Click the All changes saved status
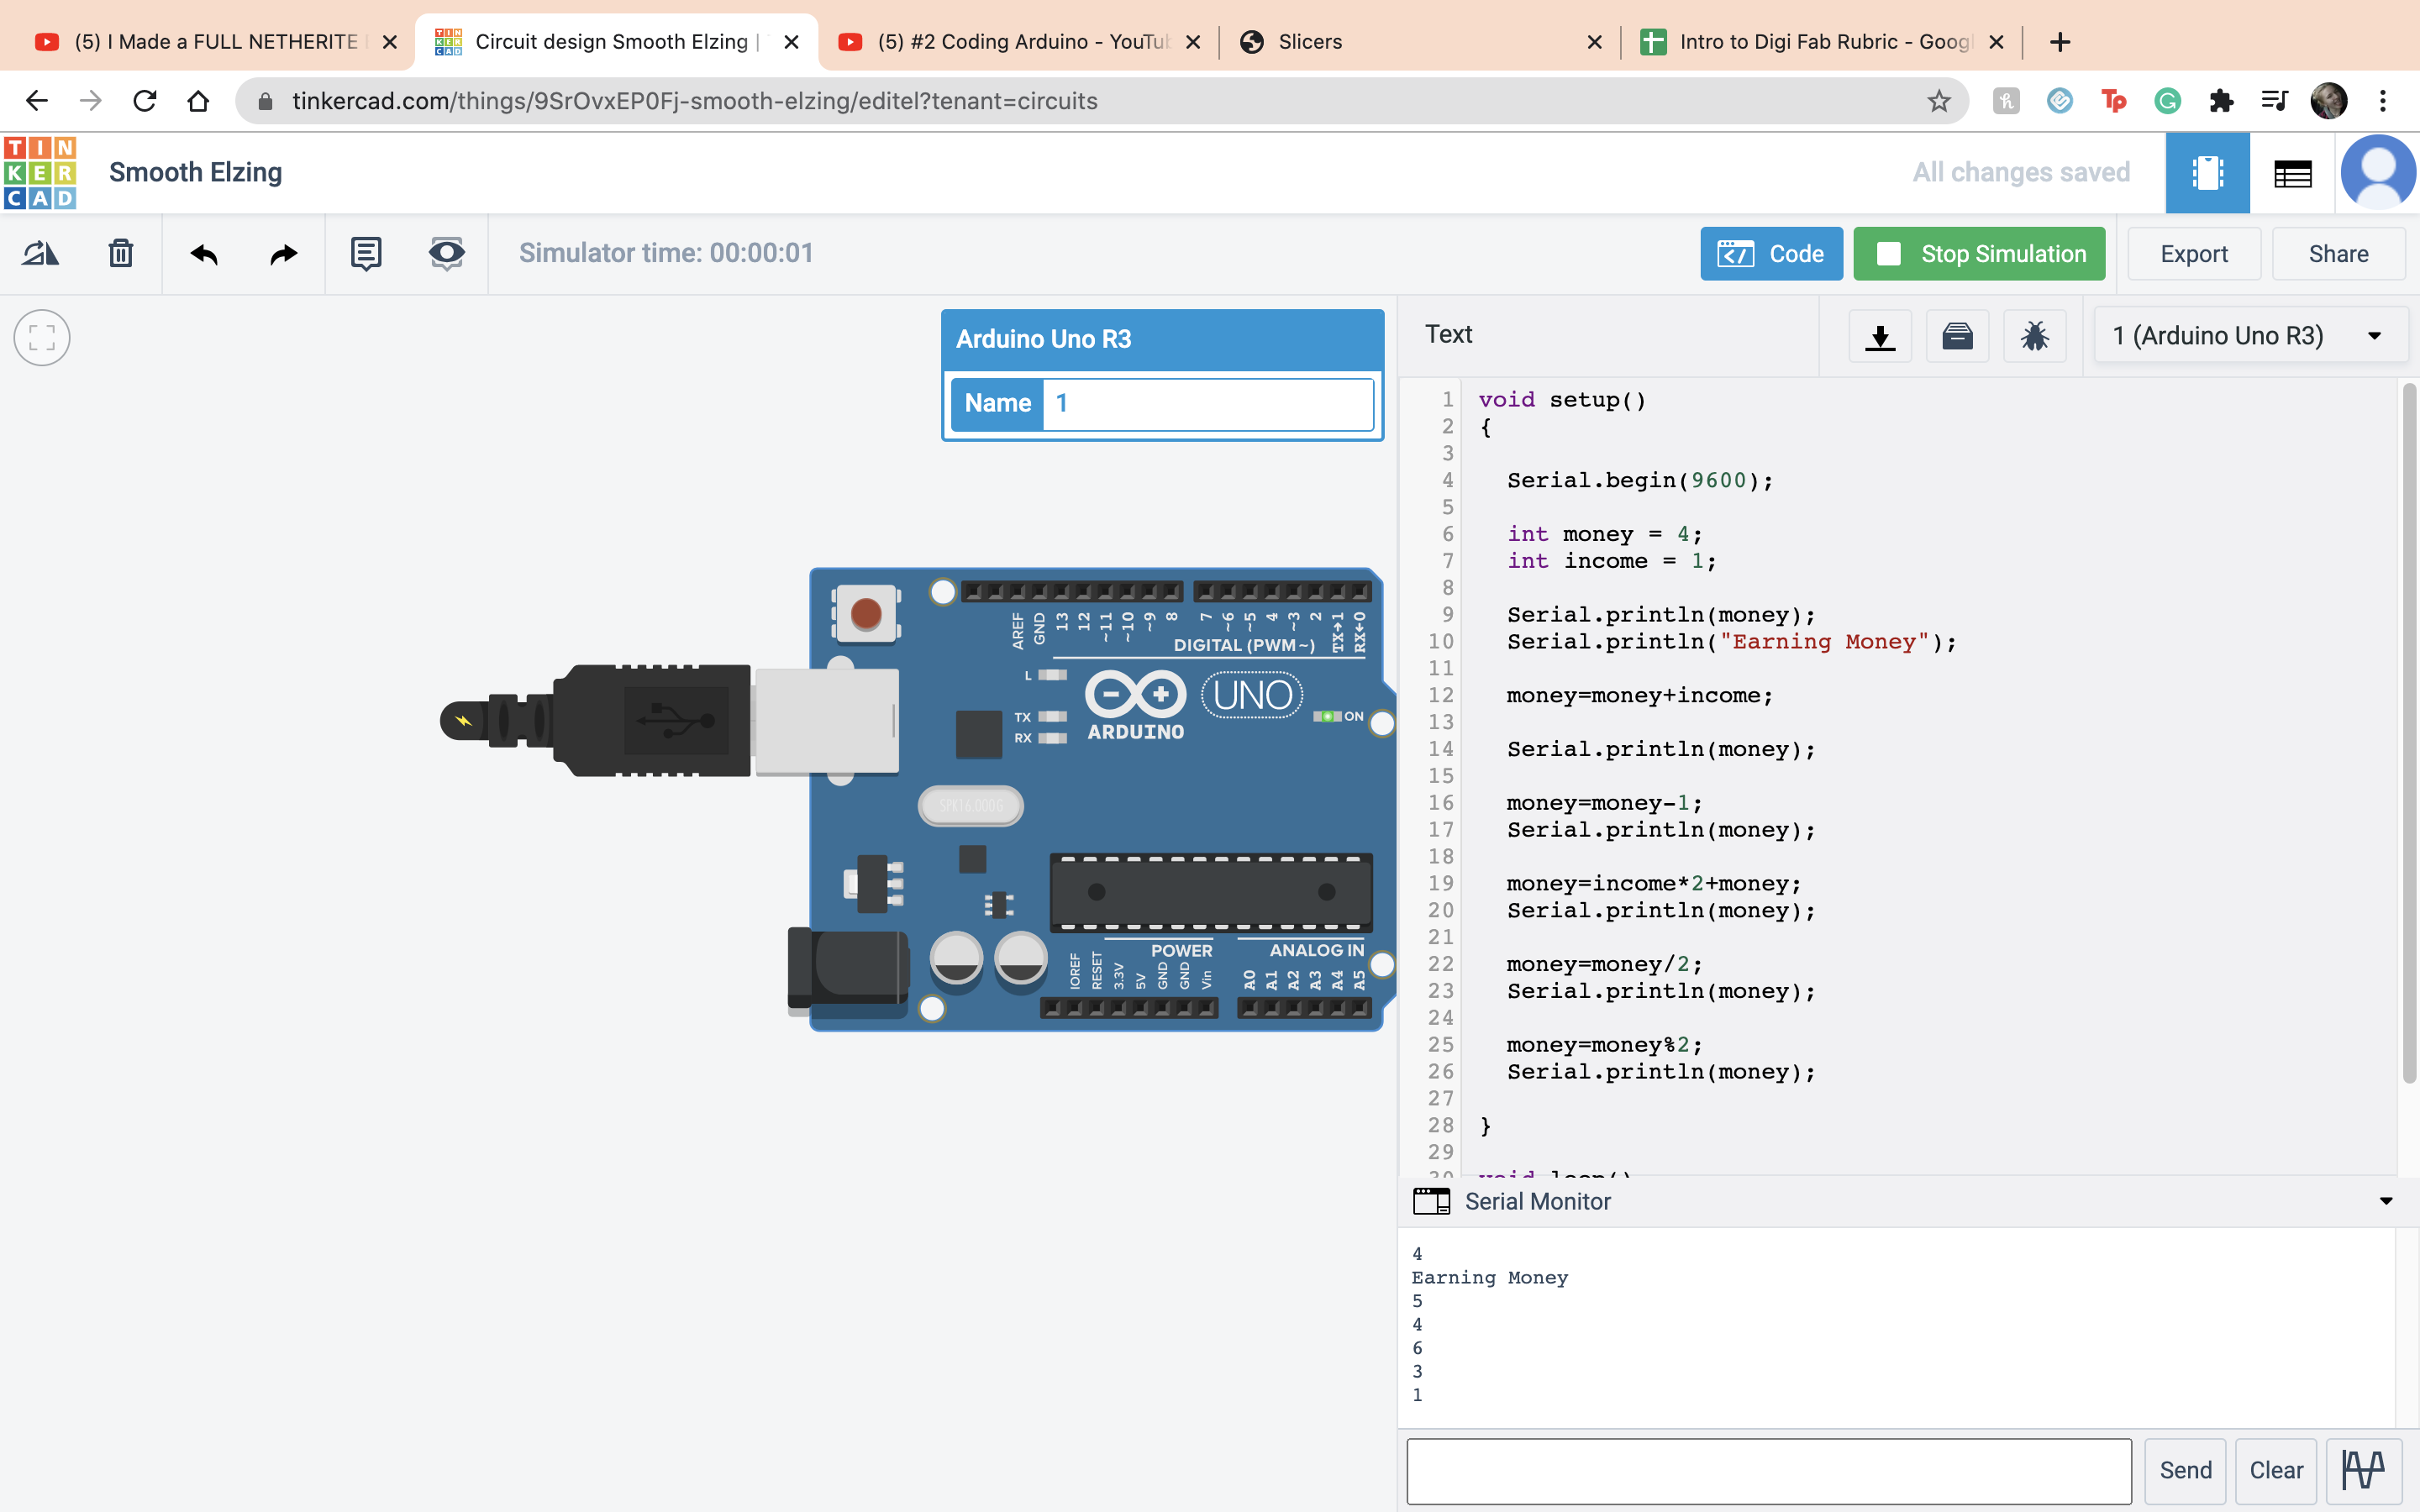2420x1512 pixels. (x=2021, y=172)
